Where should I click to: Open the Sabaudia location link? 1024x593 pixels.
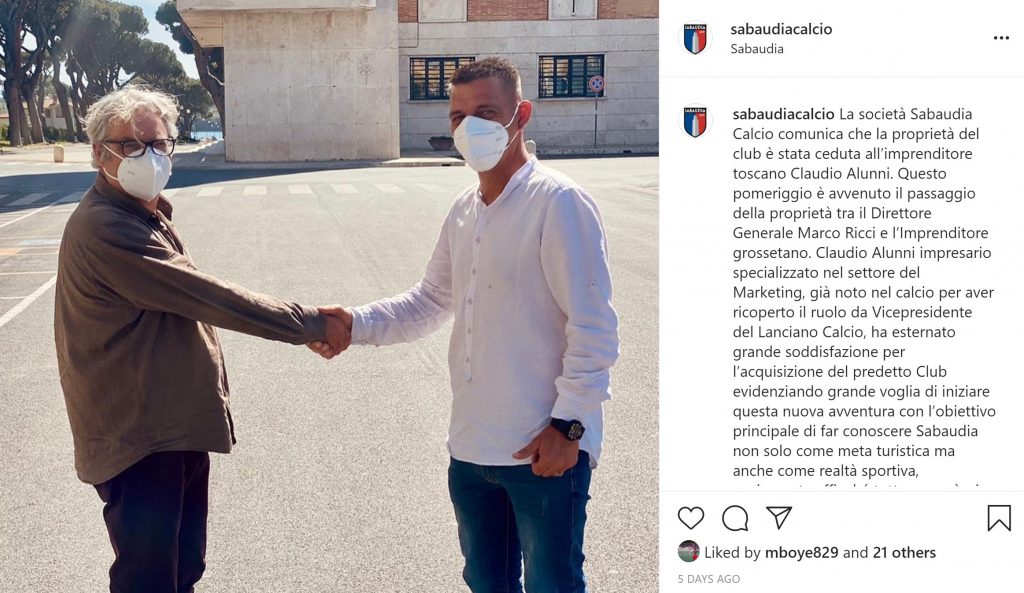757,48
